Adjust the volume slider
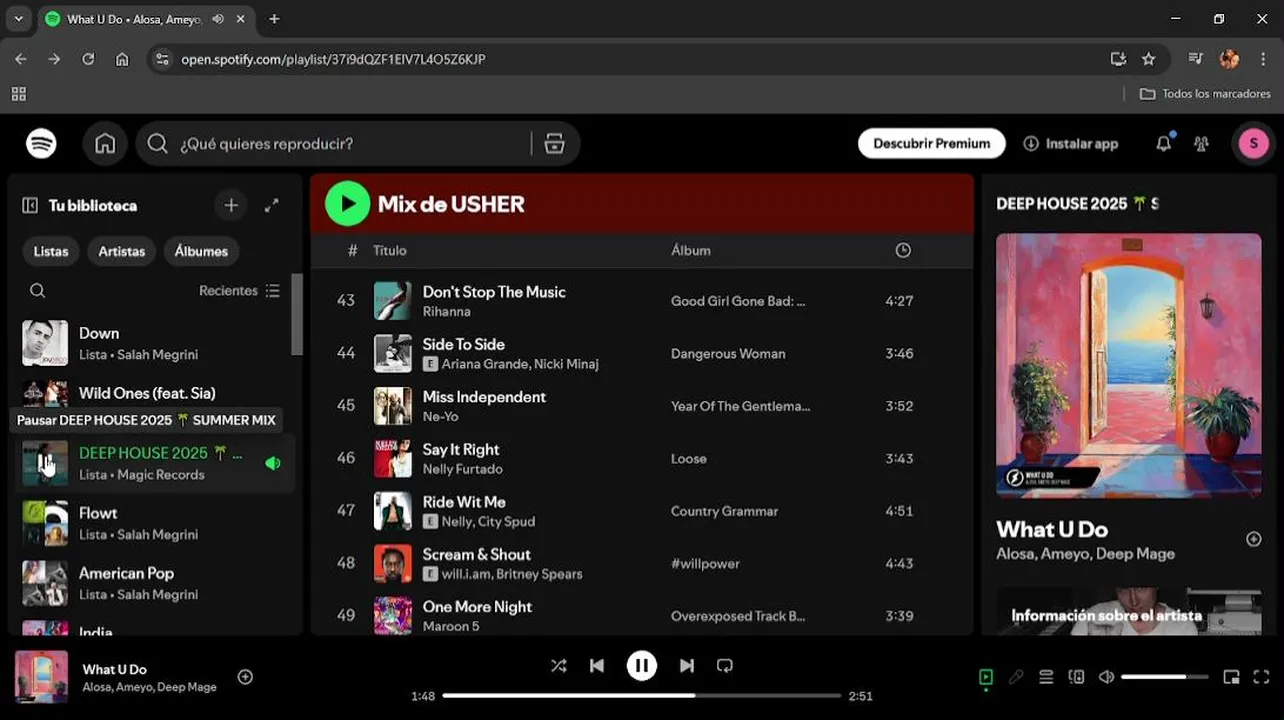The width and height of the screenshot is (1284, 720). pos(1163,677)
